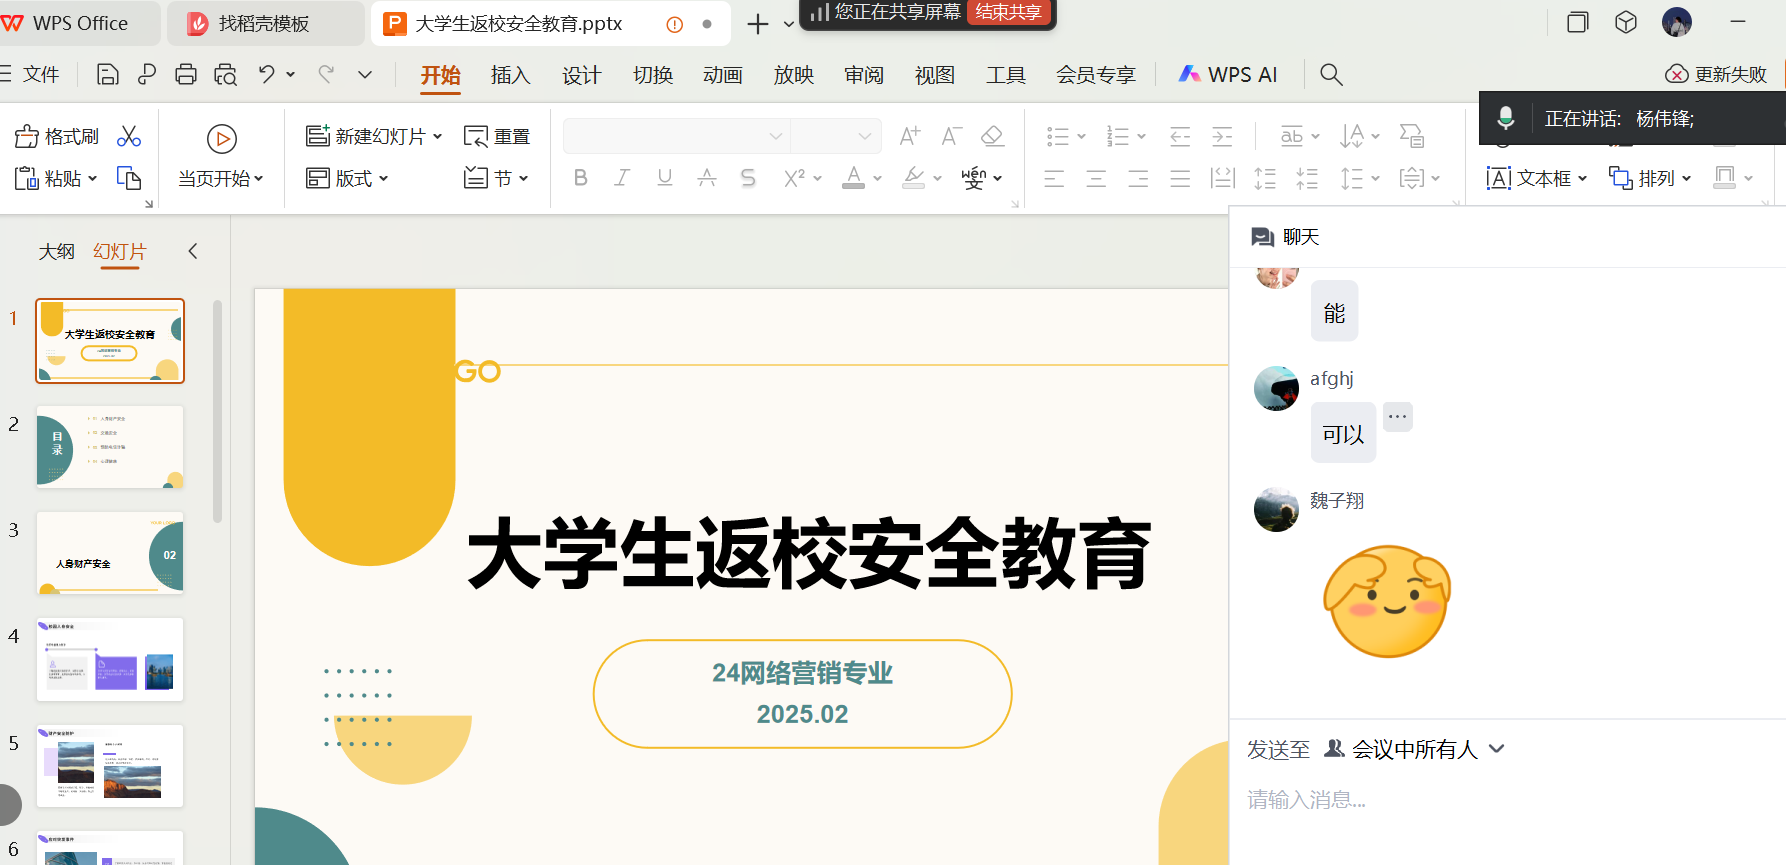Viewport: 1786px width, 865px height.
Task: Collapse the slide panel with chevron
Action: pos(193,251)
